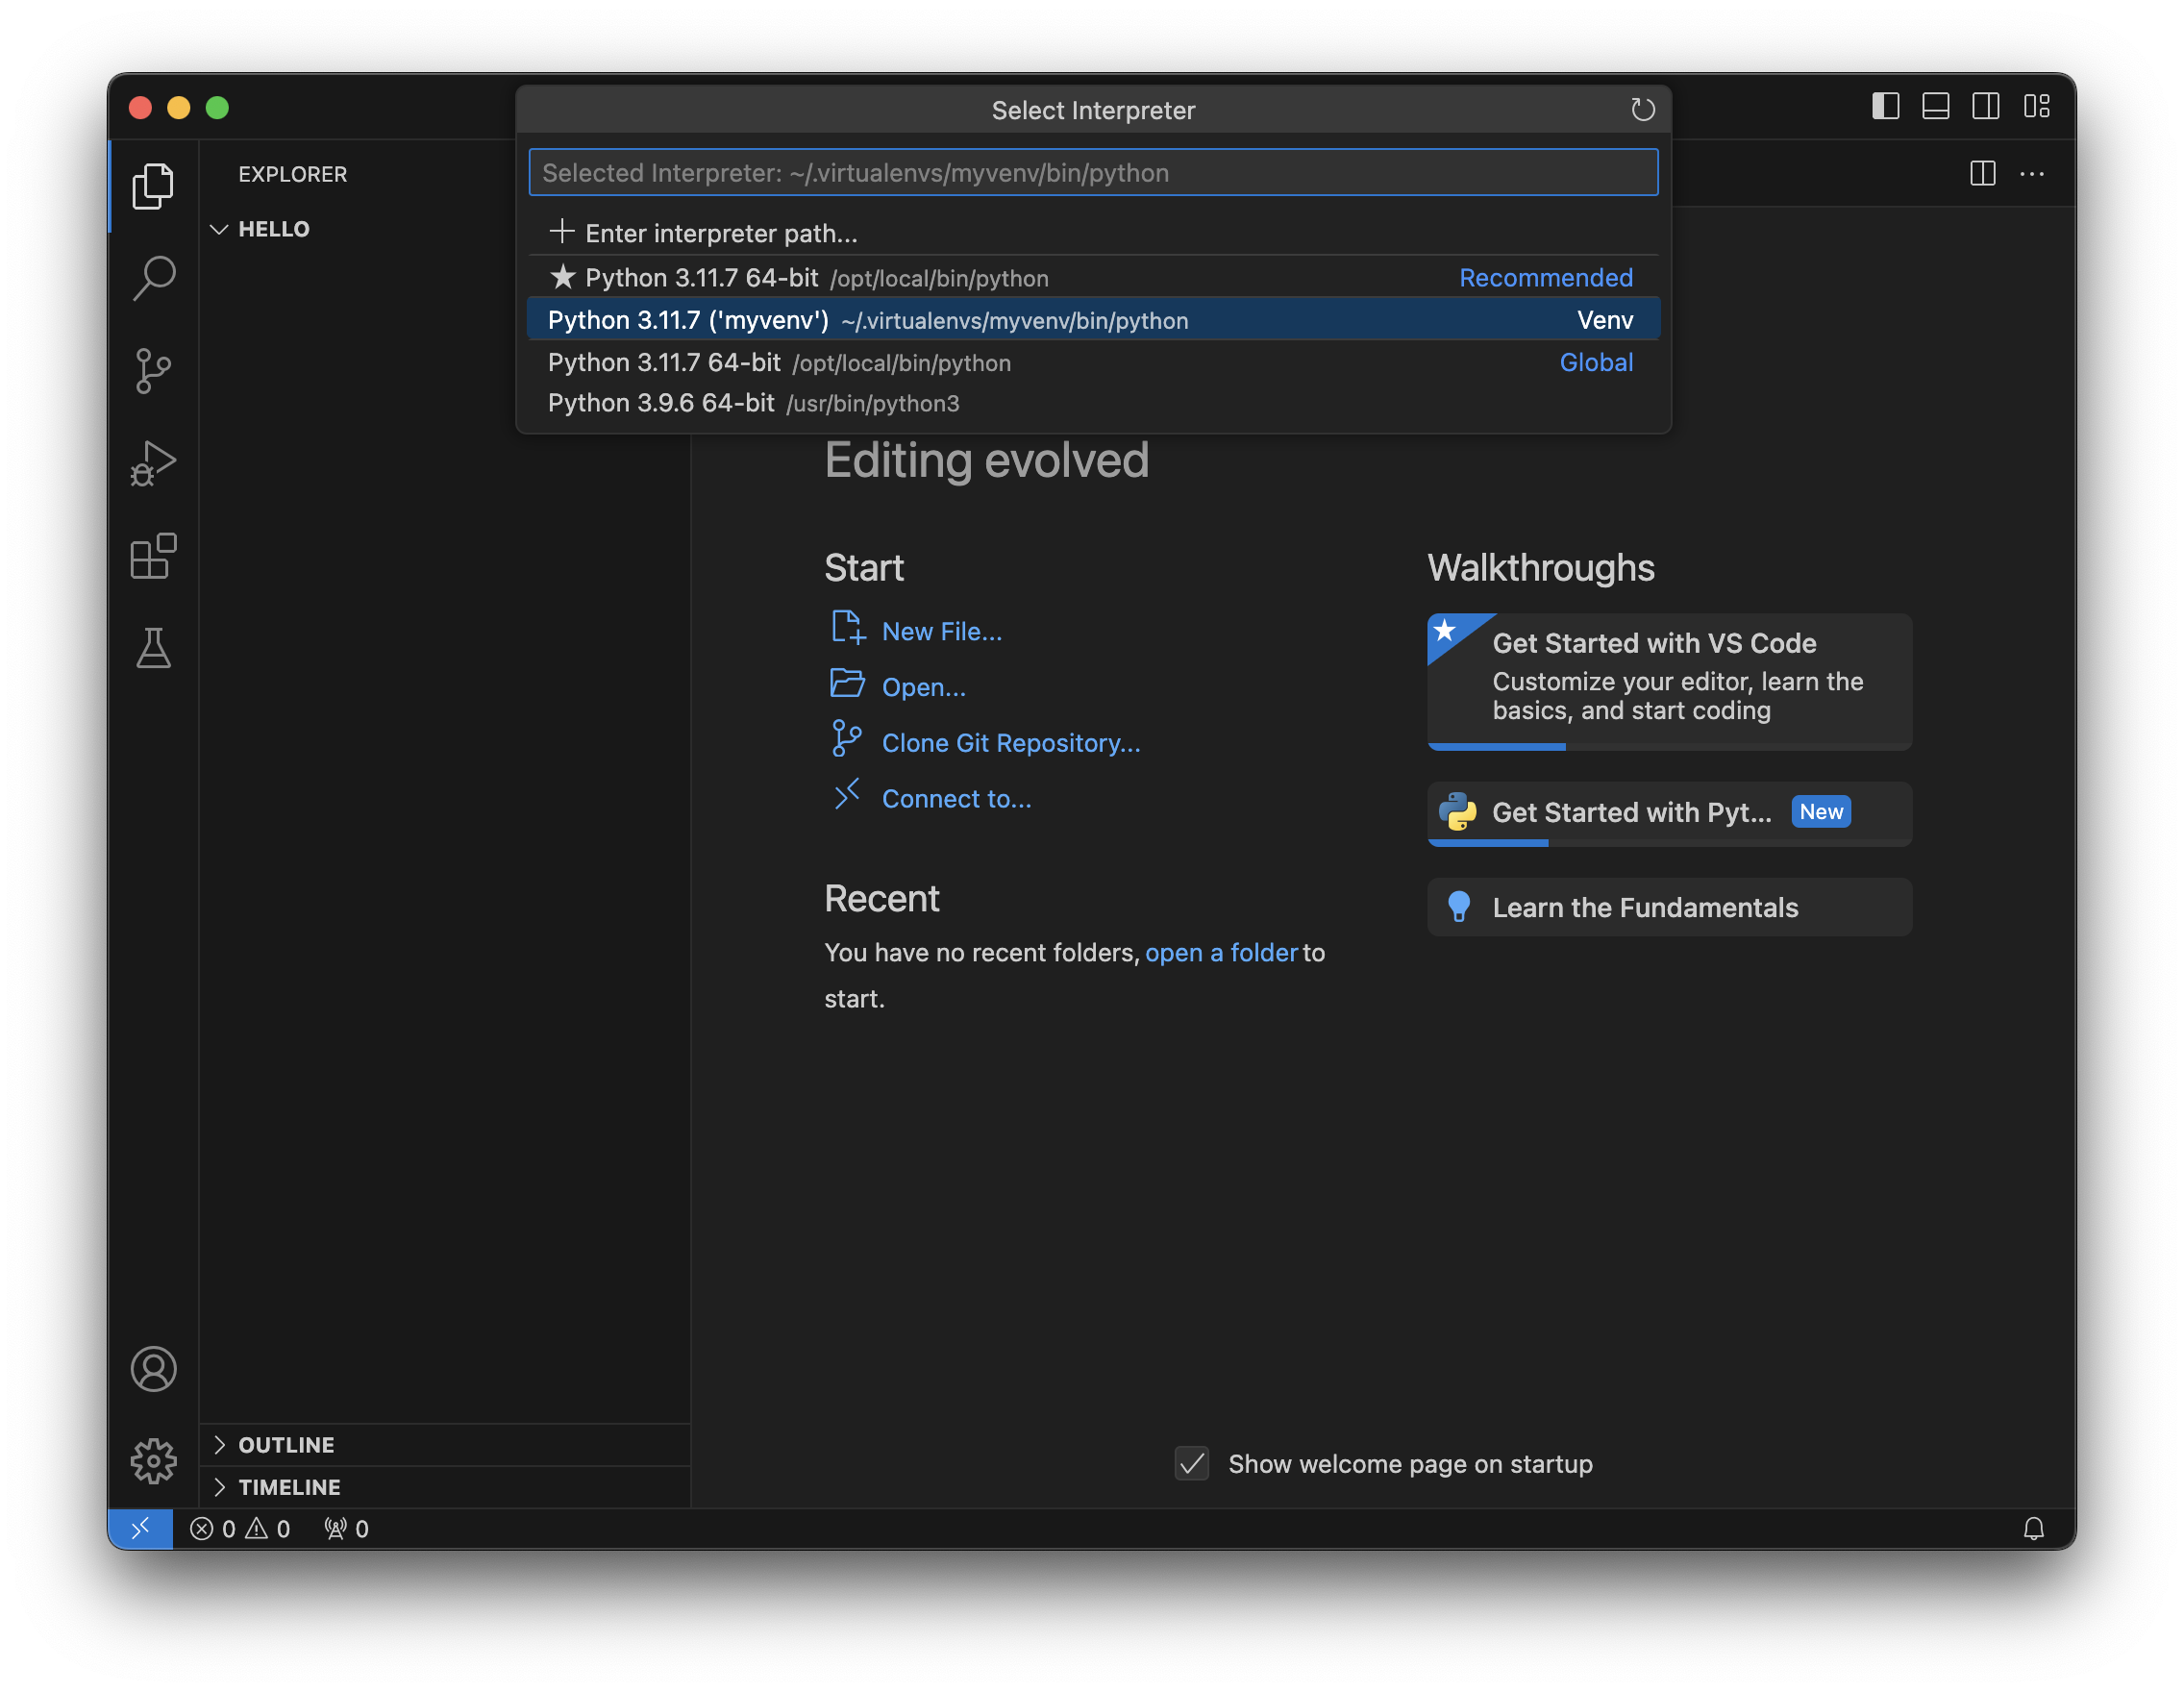The width and height of the screenshot is (2184, 1692).
Task: Click the open a folder link
Action: (x=1222, y=952)
